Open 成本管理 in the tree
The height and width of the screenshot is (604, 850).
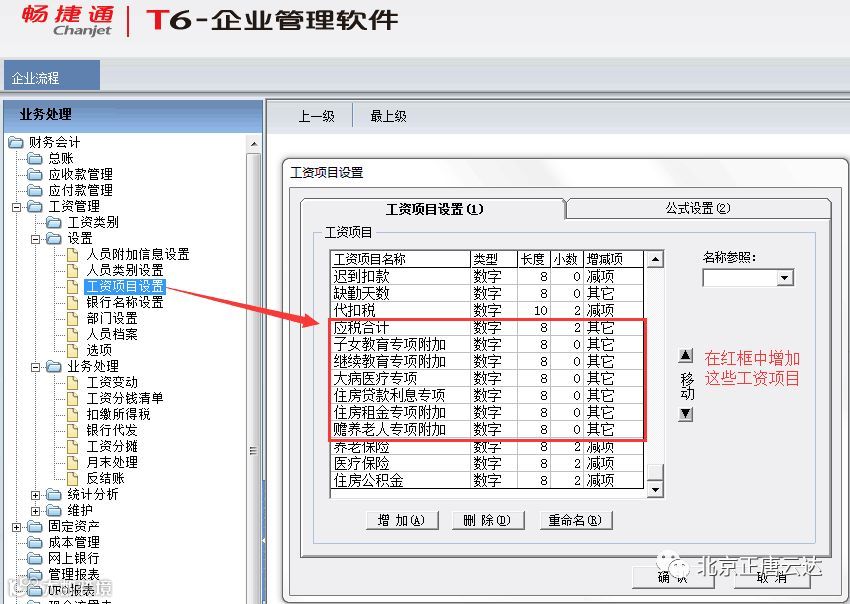[74, 542]
